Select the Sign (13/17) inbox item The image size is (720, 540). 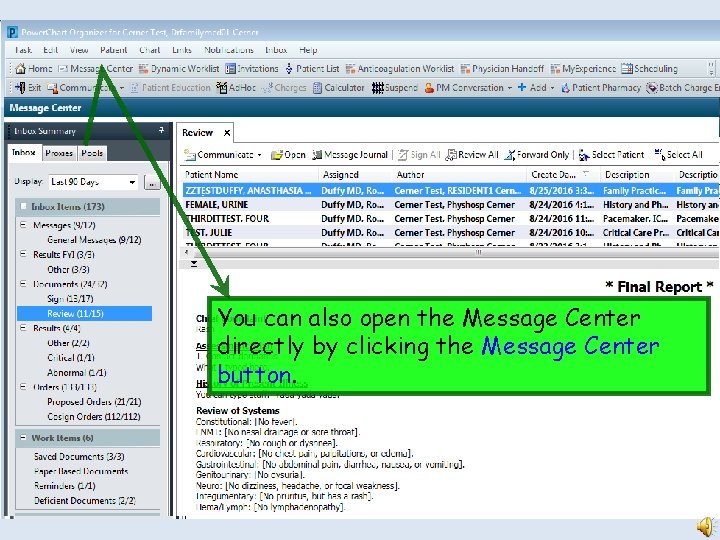click(x=70, y=298)
